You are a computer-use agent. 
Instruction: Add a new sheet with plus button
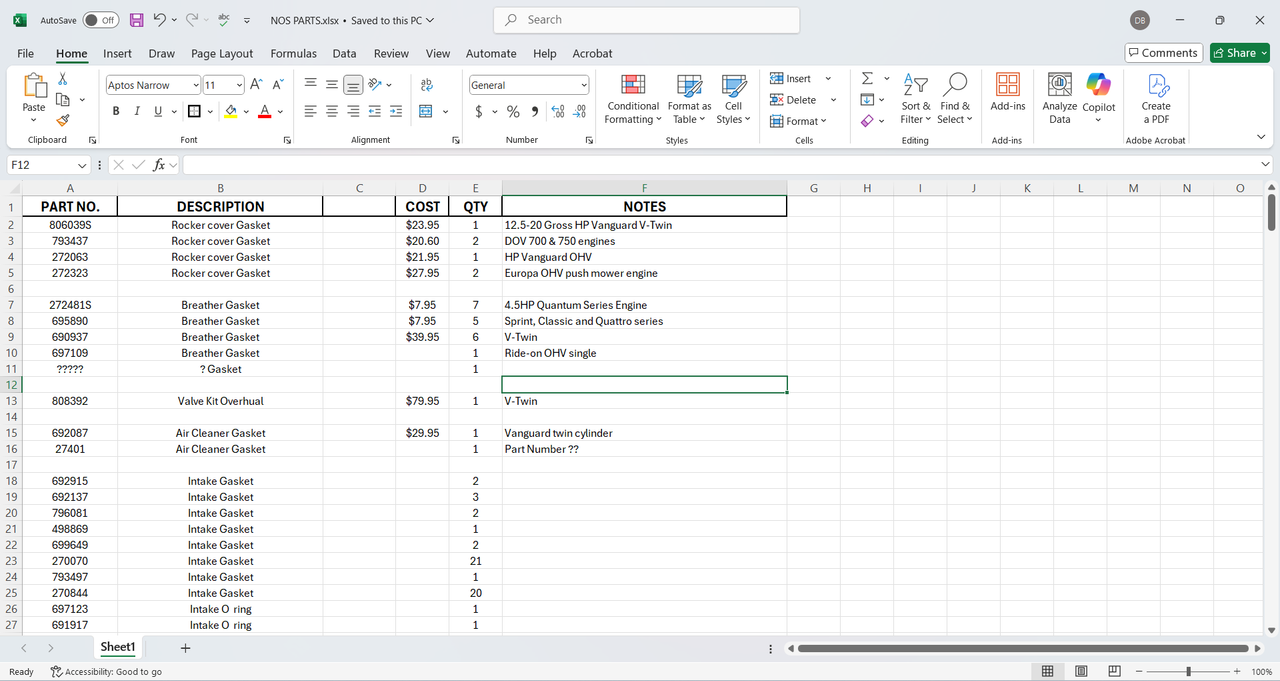click(185, 648)
